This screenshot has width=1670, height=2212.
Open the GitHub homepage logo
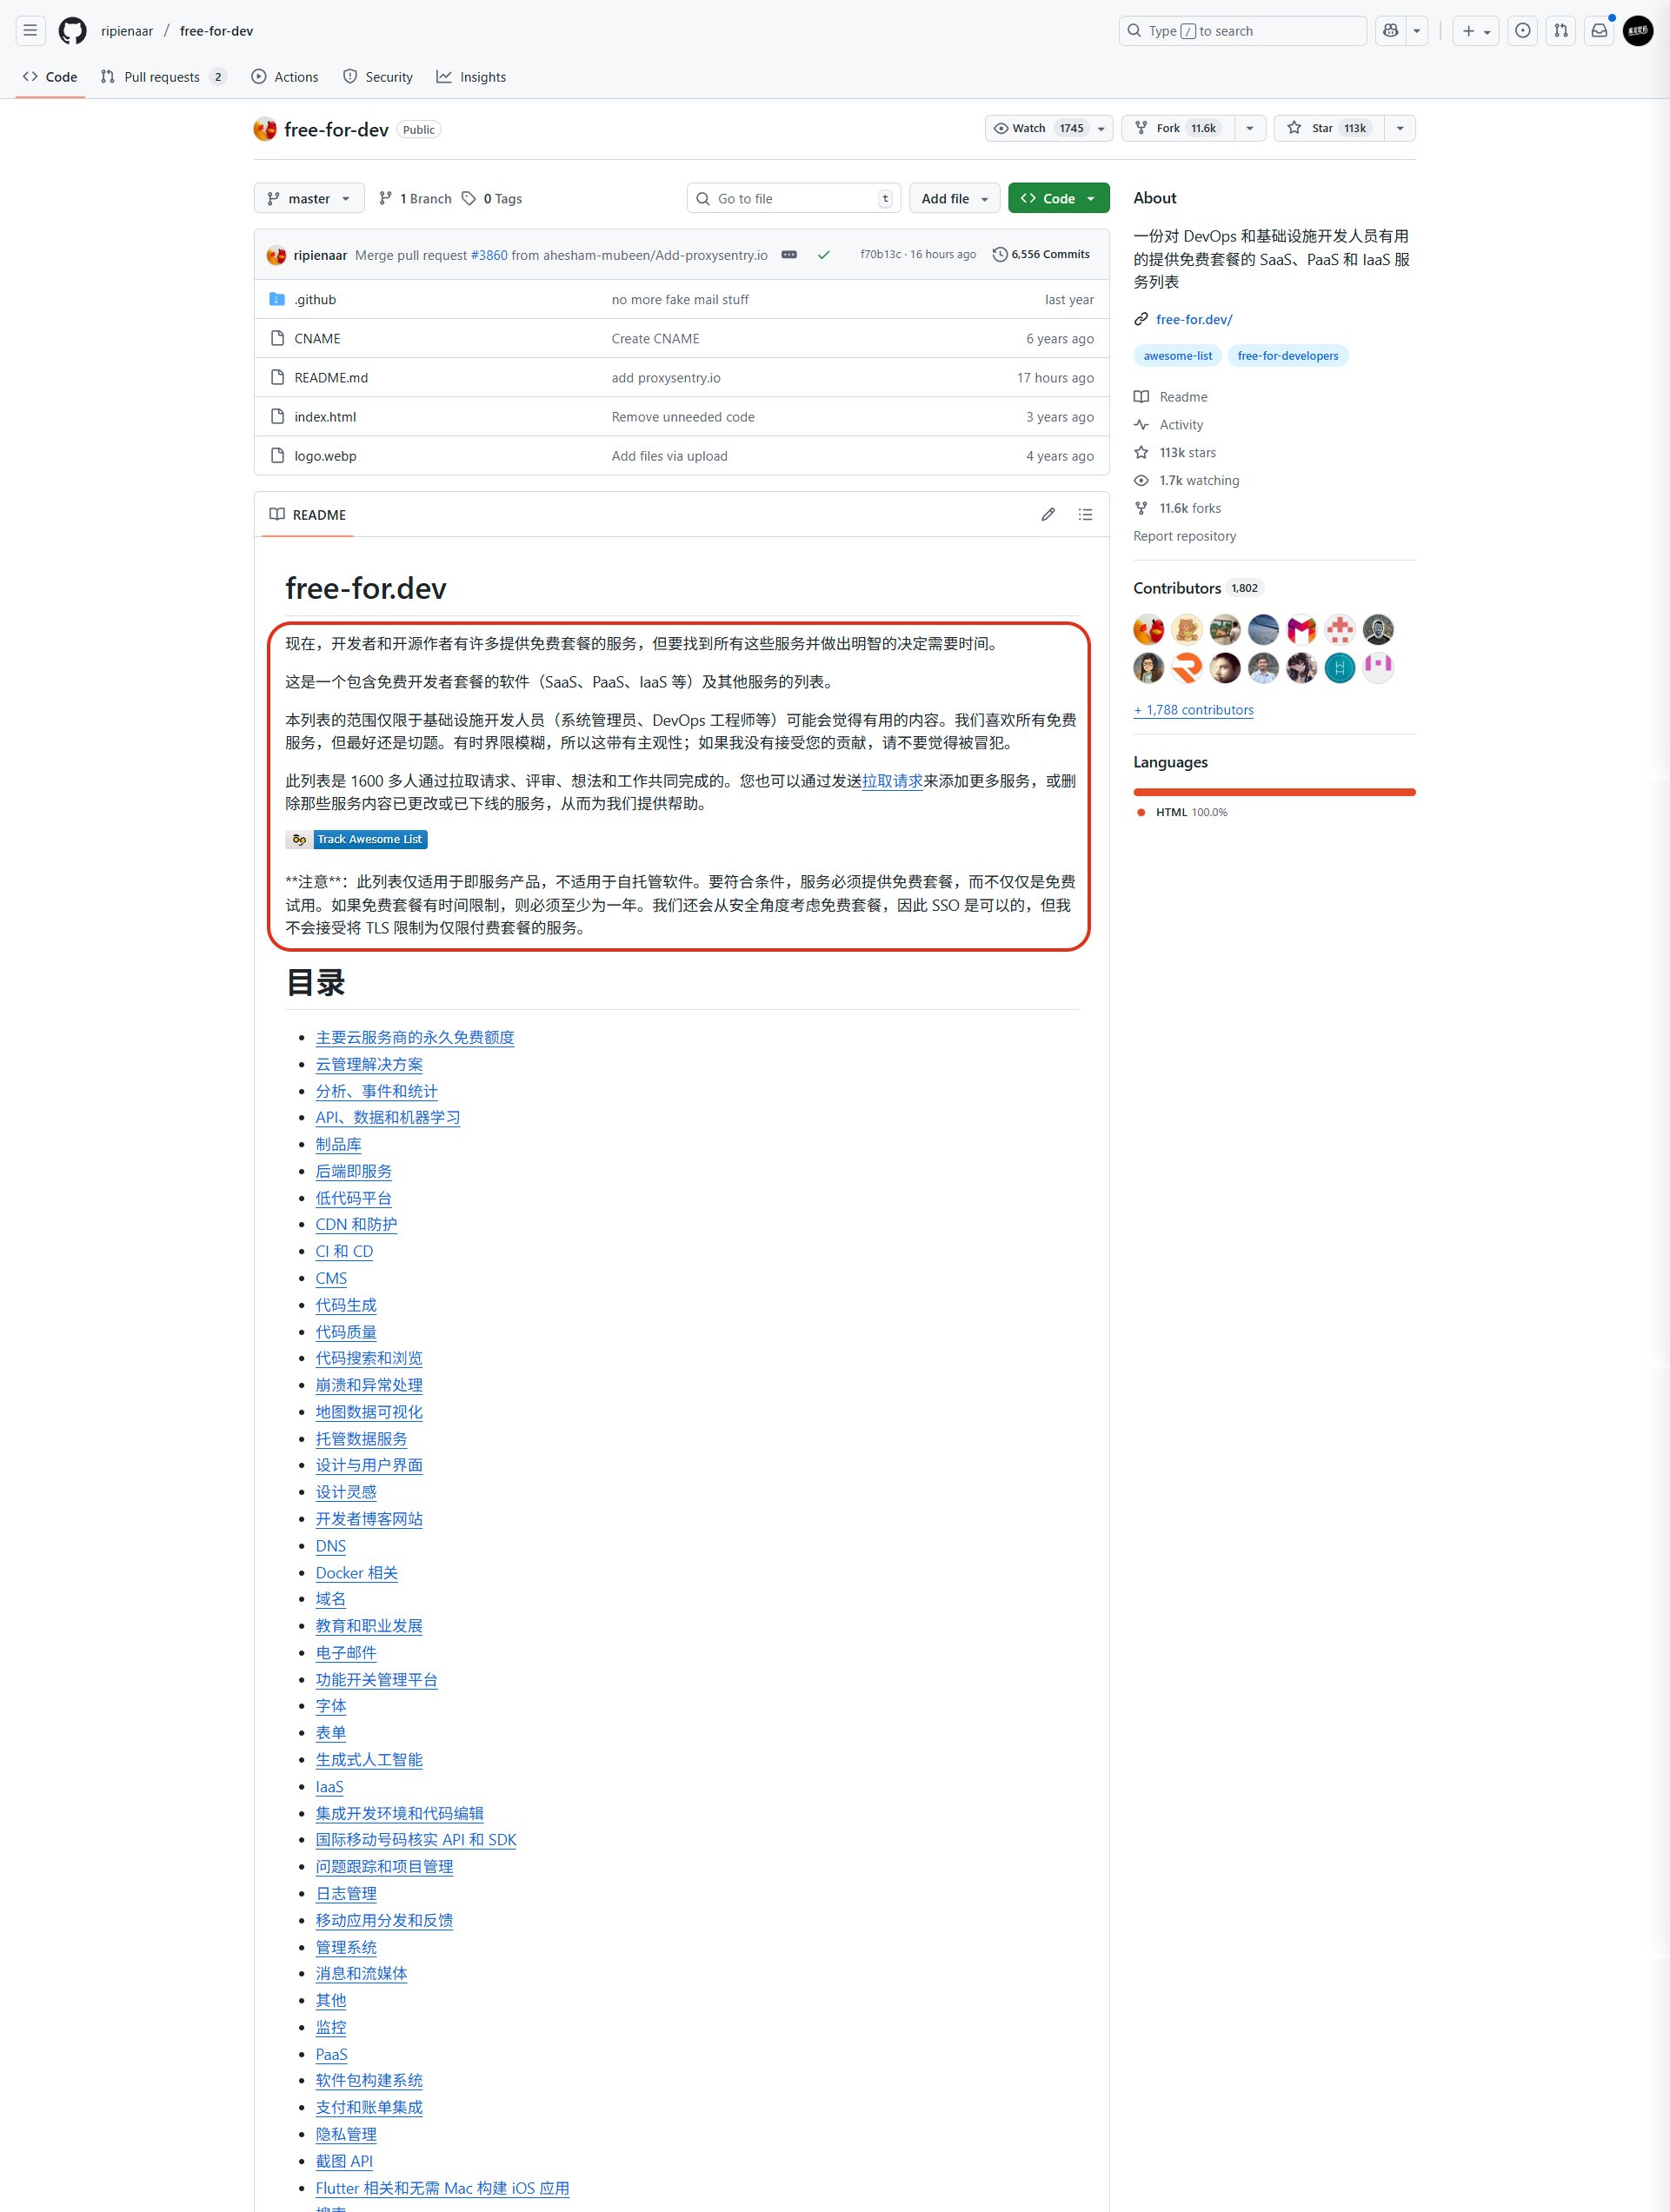[x=72, y=31]
